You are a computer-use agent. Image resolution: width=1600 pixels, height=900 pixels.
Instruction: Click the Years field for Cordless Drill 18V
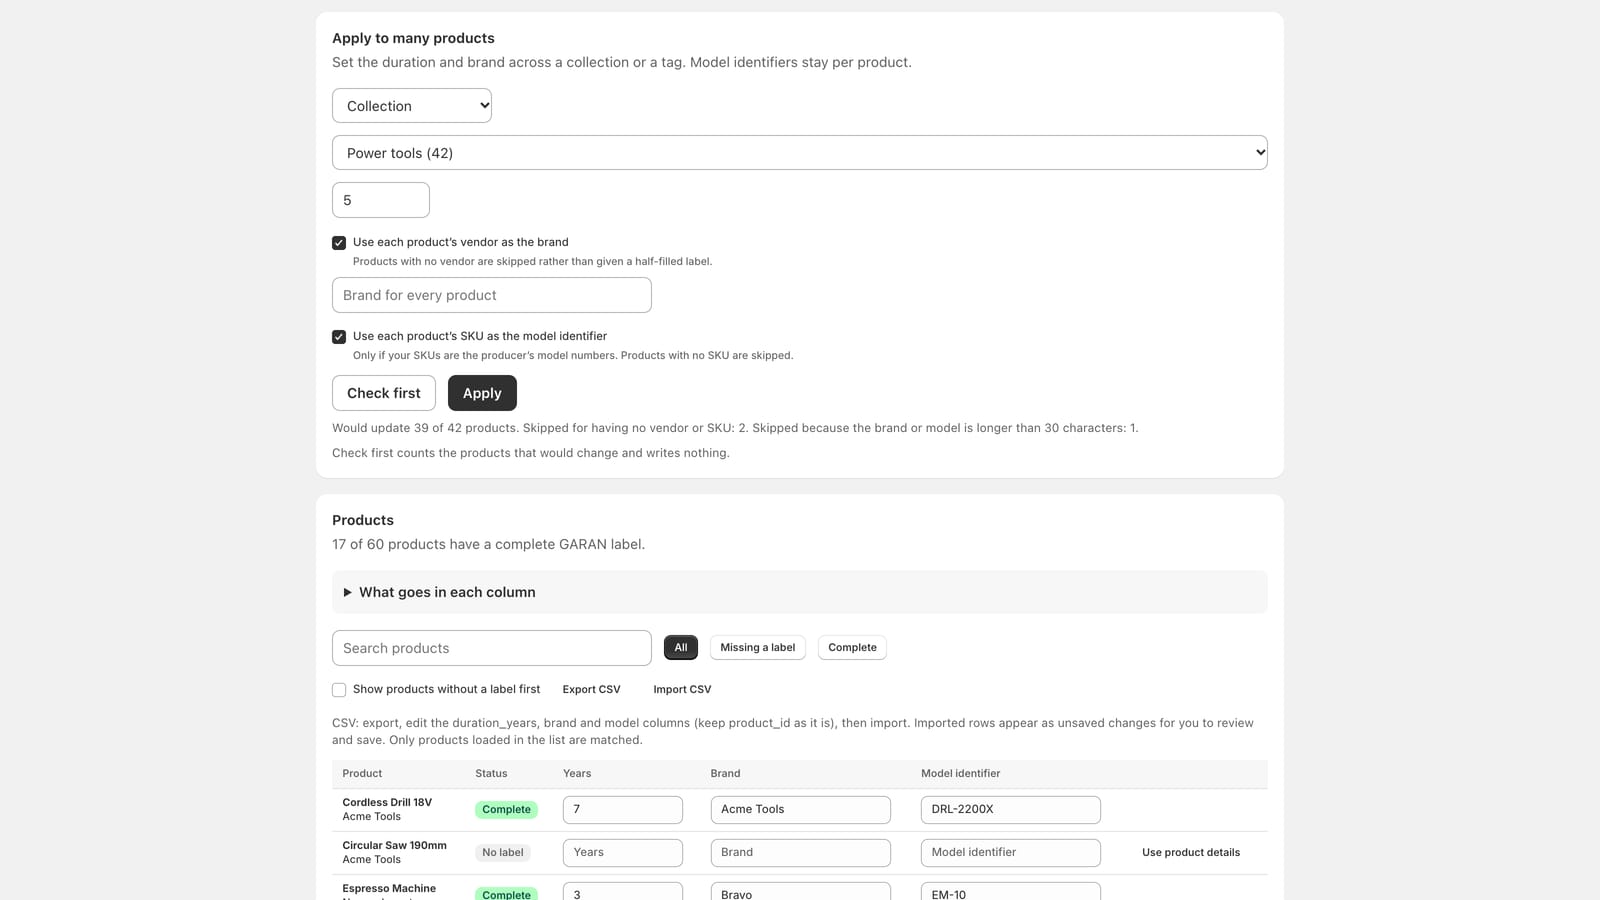coord(623,810)
